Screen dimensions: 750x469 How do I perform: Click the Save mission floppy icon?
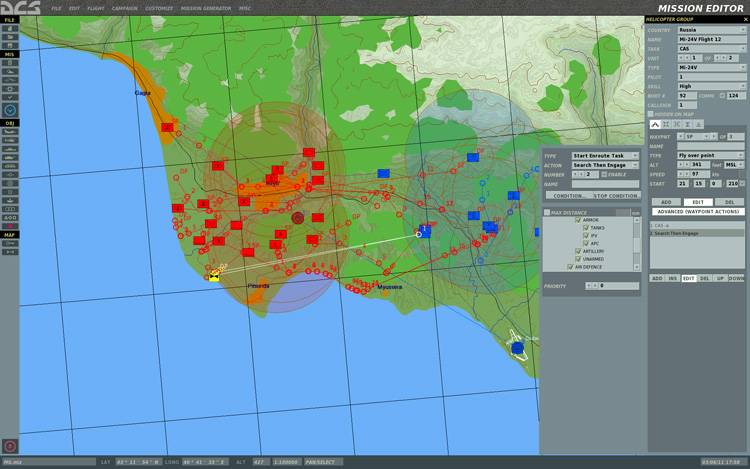point(10,45)
